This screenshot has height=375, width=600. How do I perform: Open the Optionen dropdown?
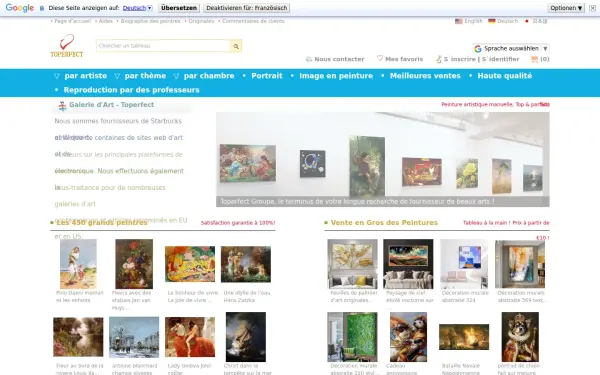(566, 8)
